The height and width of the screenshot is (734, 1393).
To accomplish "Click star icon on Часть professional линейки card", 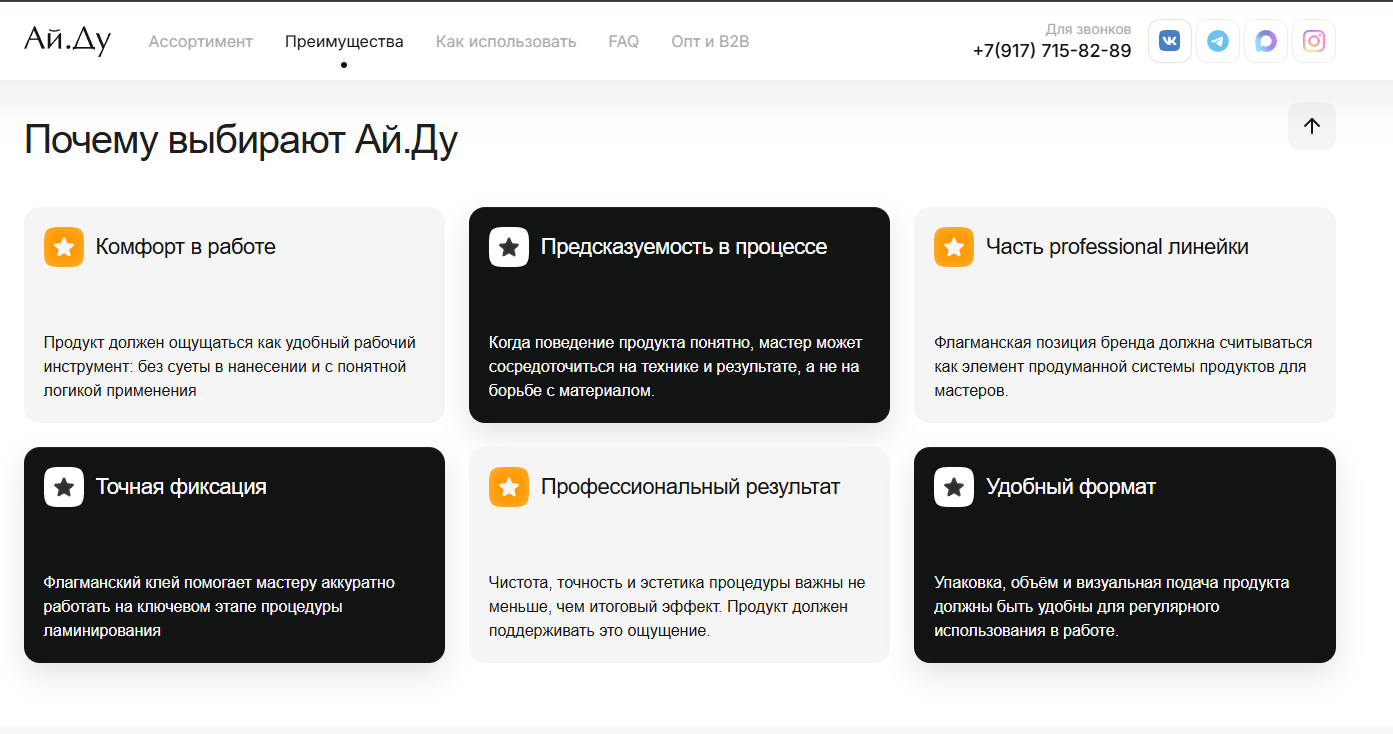I will click(954, 247).
